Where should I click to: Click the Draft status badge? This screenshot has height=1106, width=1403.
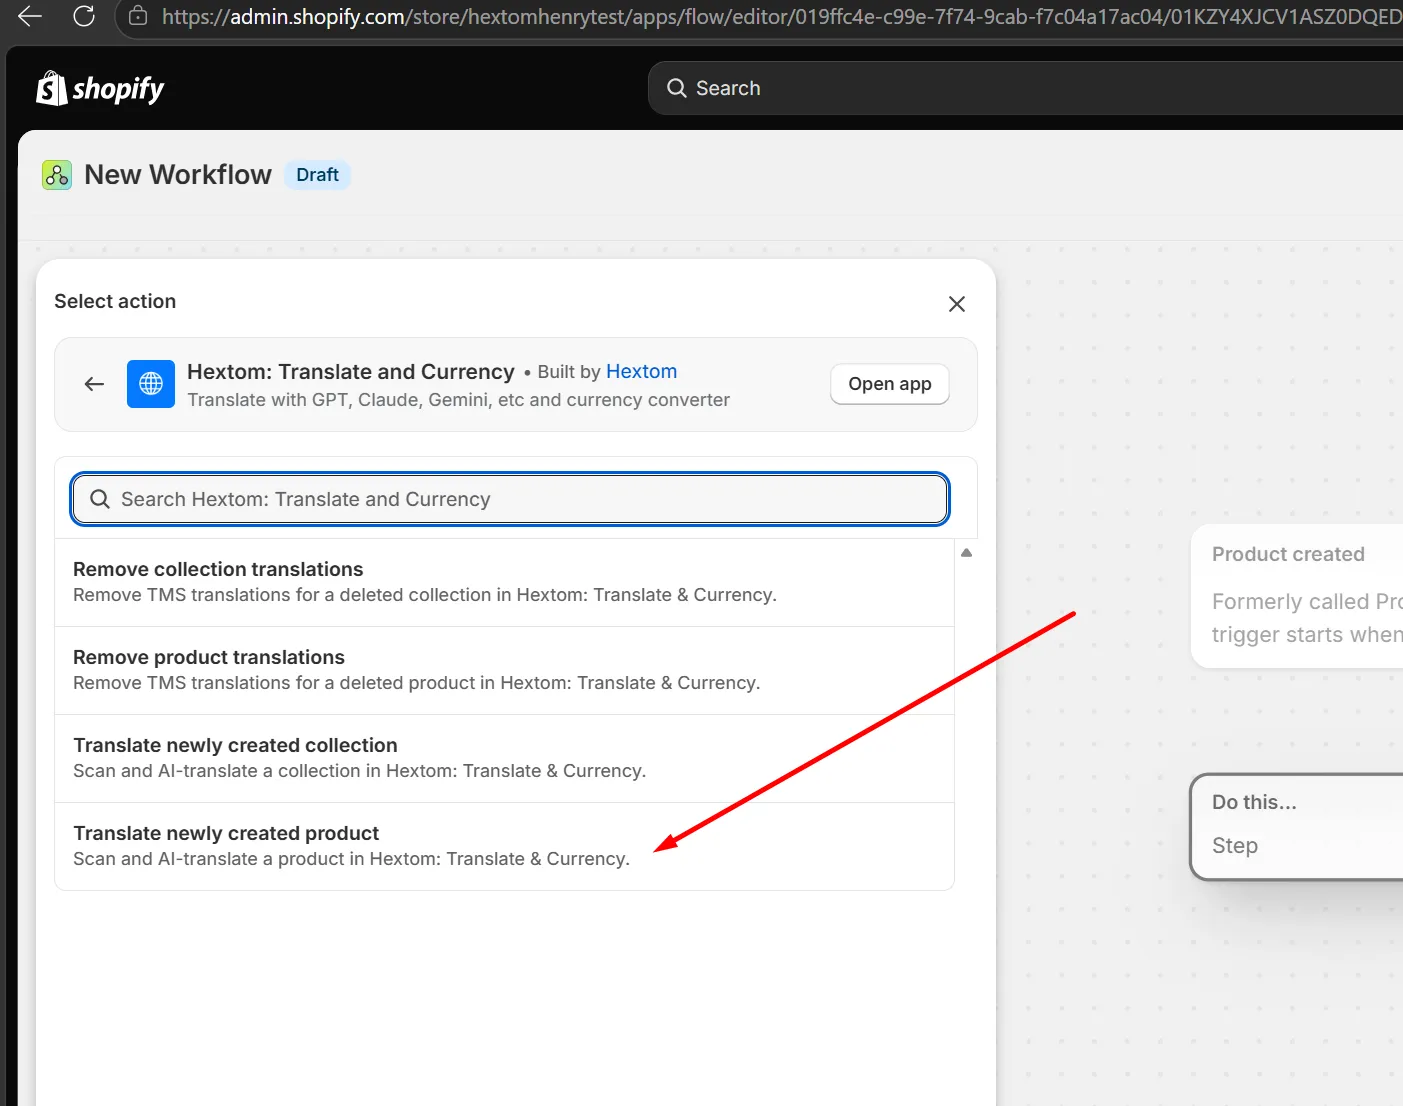(317, 175)
